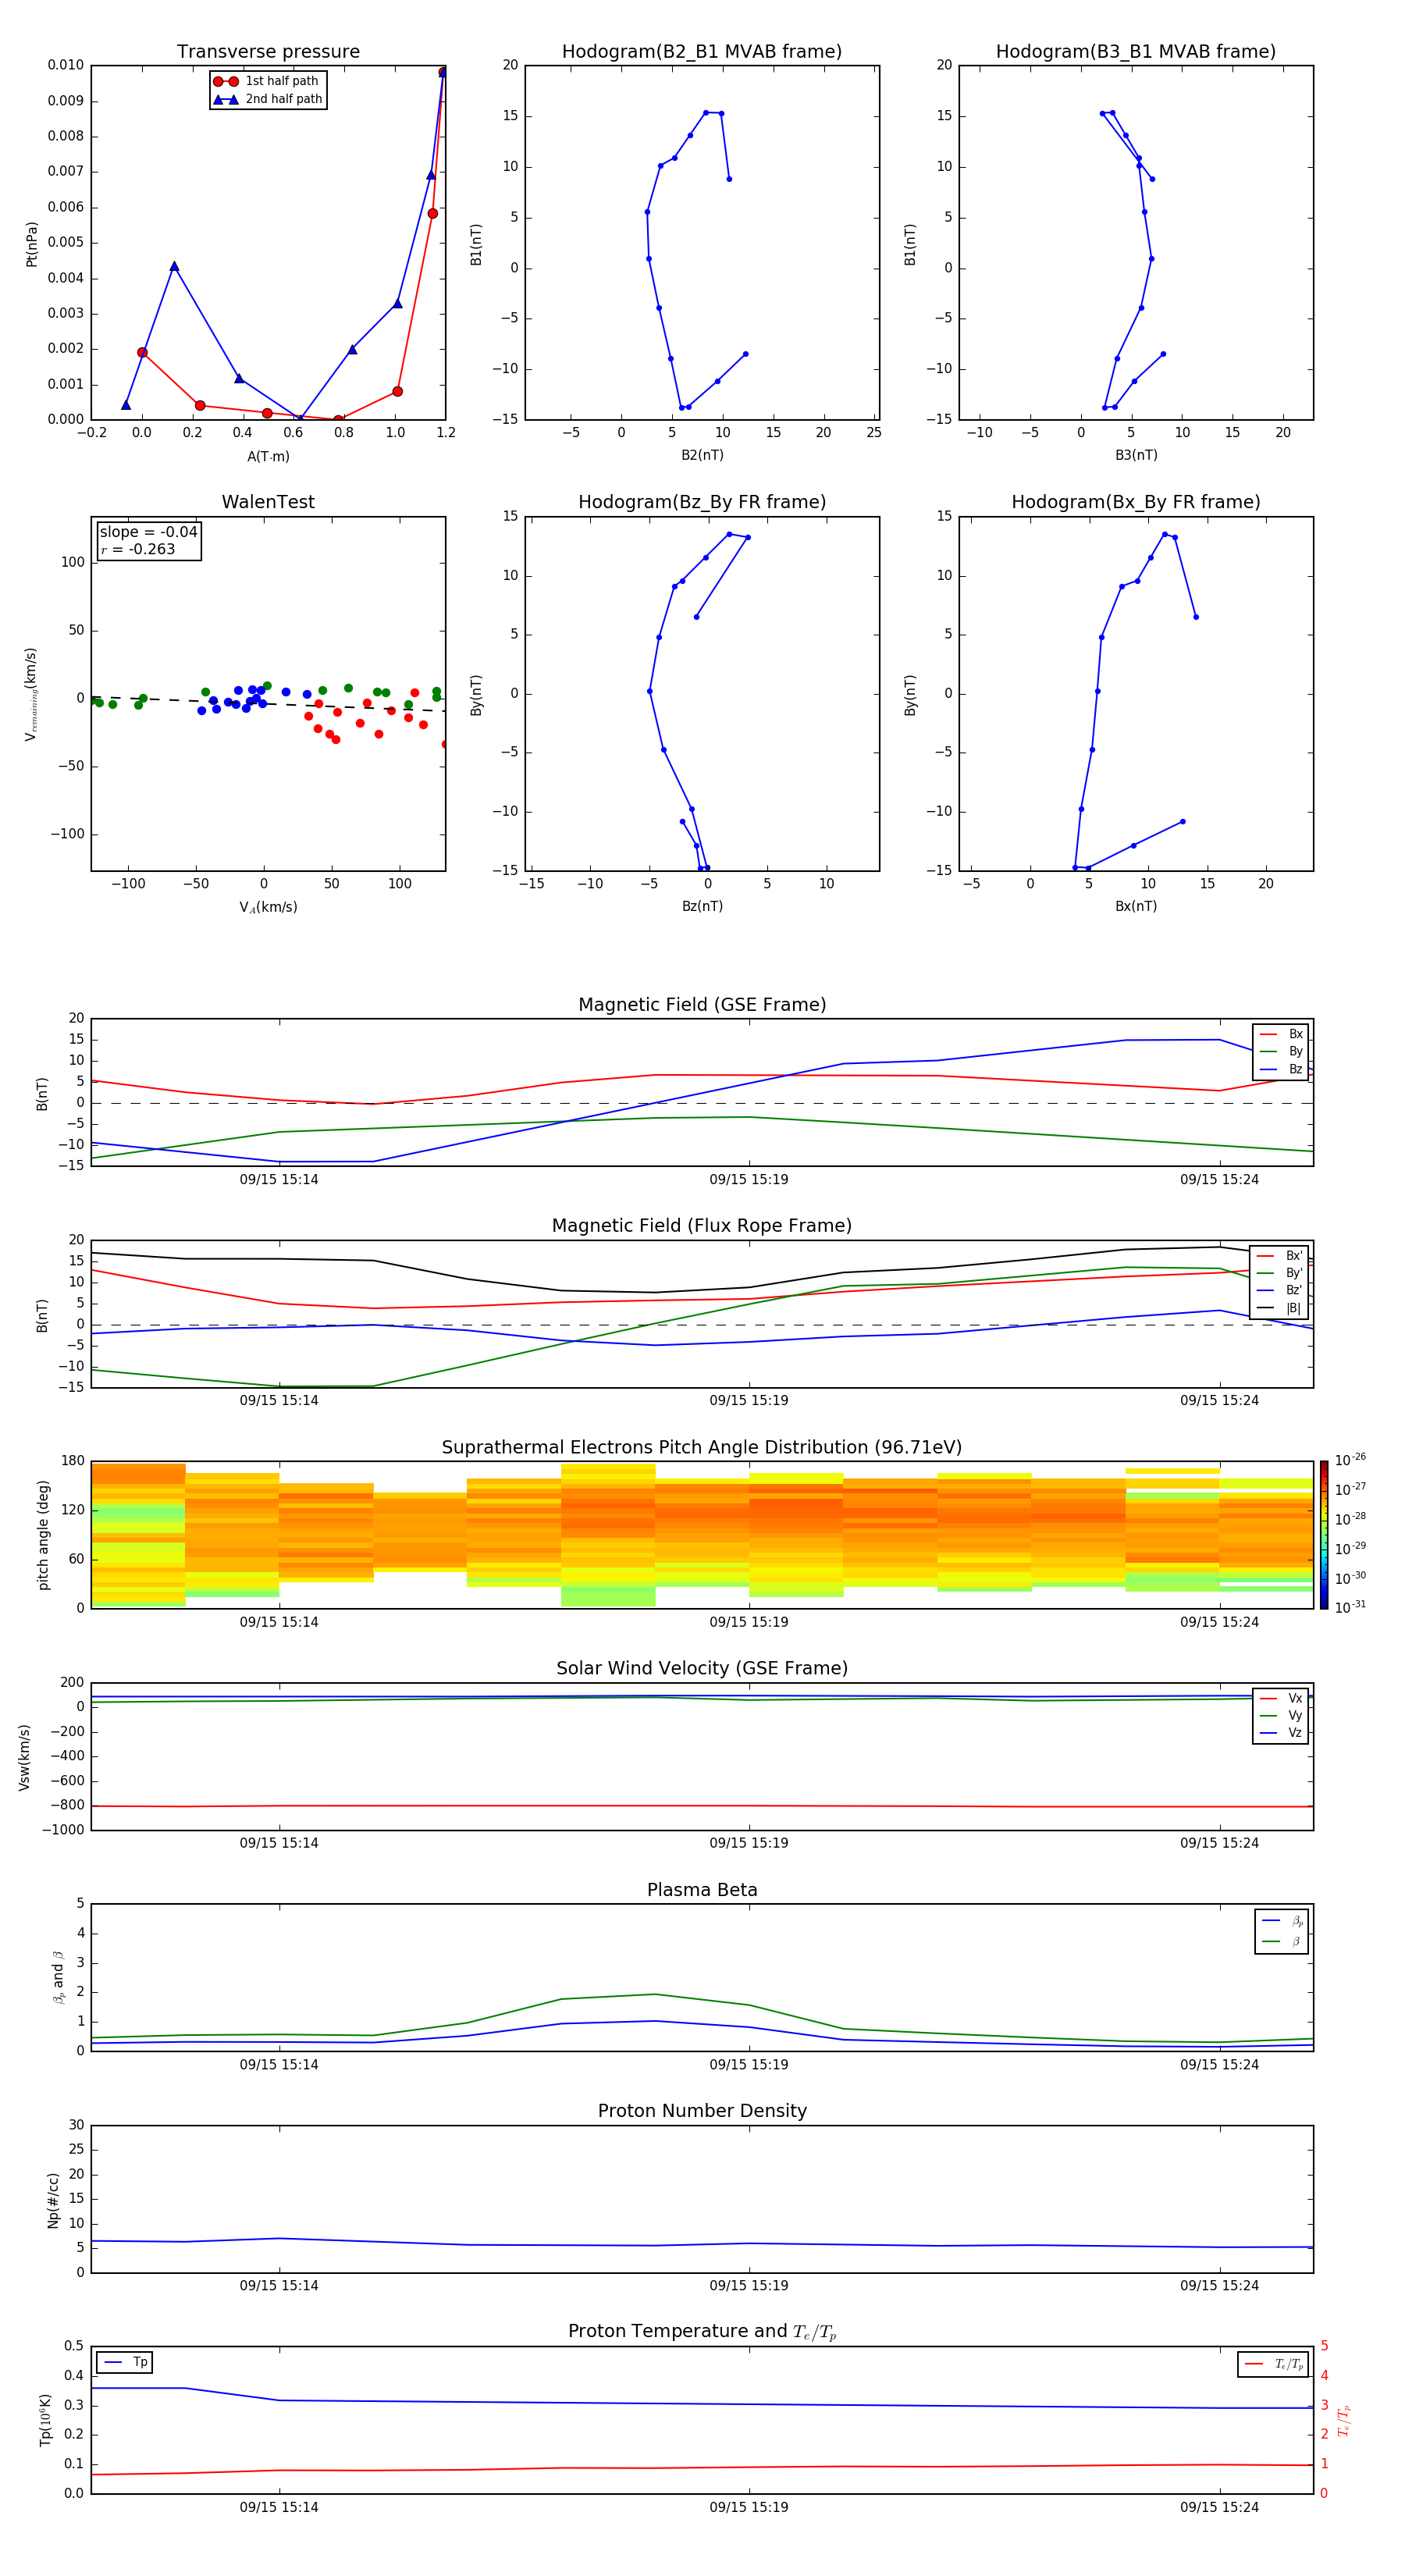
Task: Click the "Bz(nT)" x-axis label
Action: point(702,906)
